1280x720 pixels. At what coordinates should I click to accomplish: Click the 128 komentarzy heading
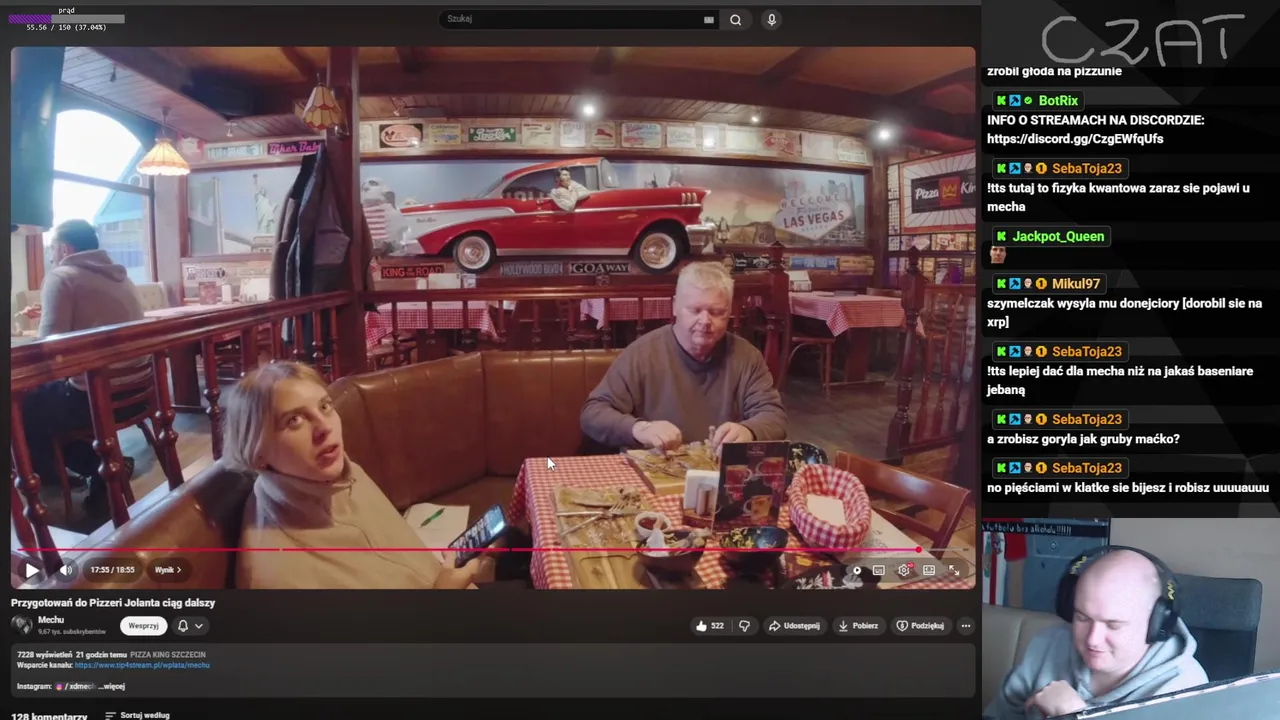click(51, 716)
